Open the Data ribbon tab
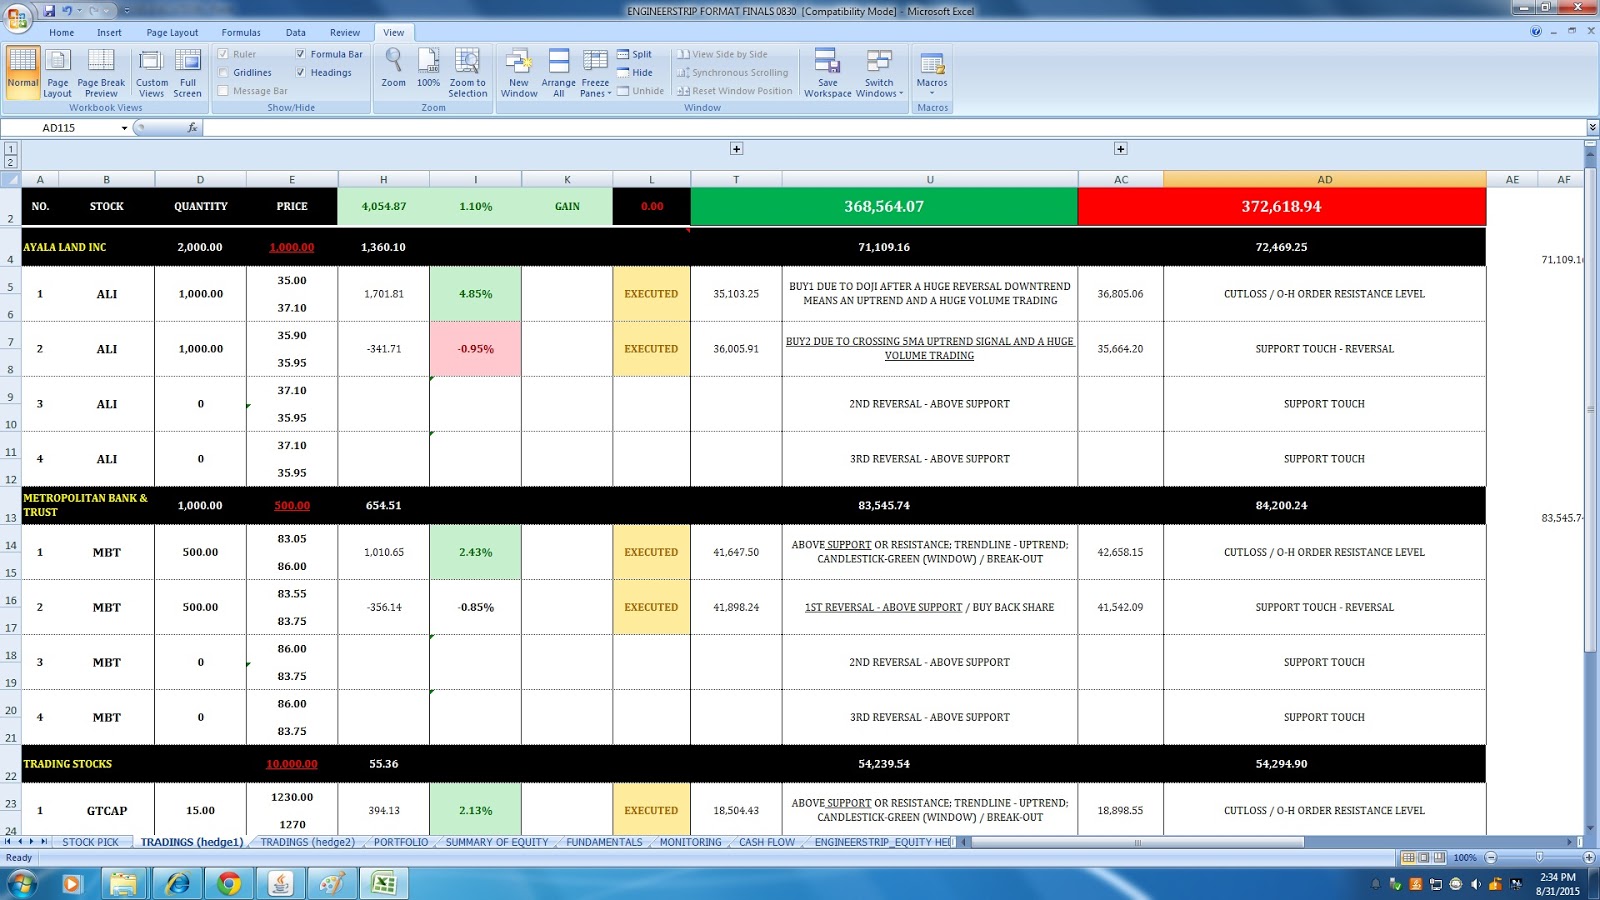1600x900 pixels. point(295,33)
